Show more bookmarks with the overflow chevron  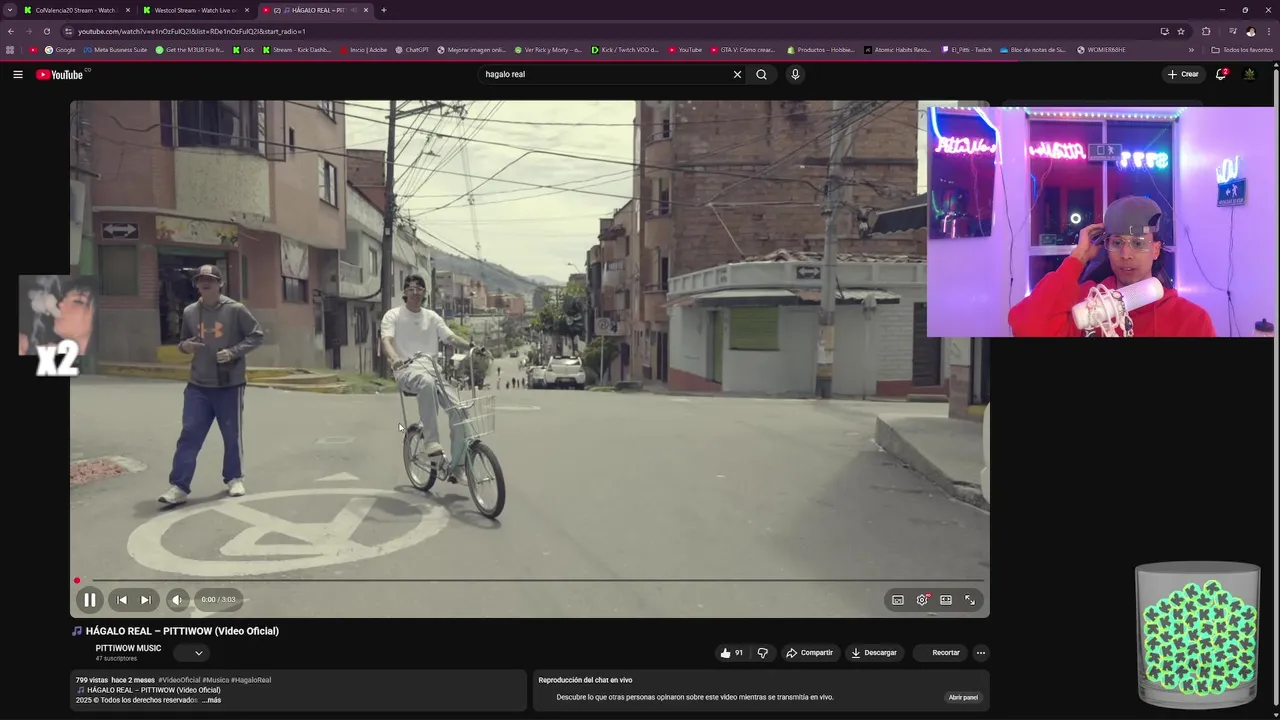point(1191,49)
